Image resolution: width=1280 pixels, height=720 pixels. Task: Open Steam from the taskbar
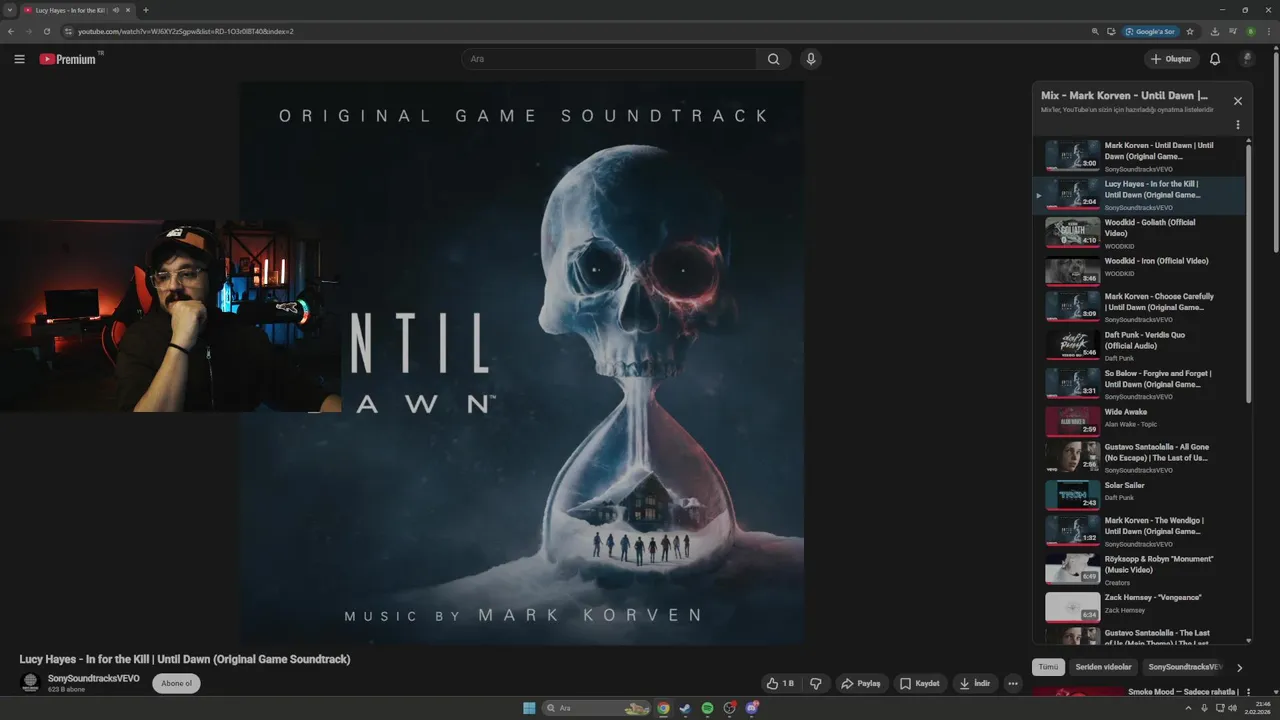pyautogui.click(x=685, y=708)
